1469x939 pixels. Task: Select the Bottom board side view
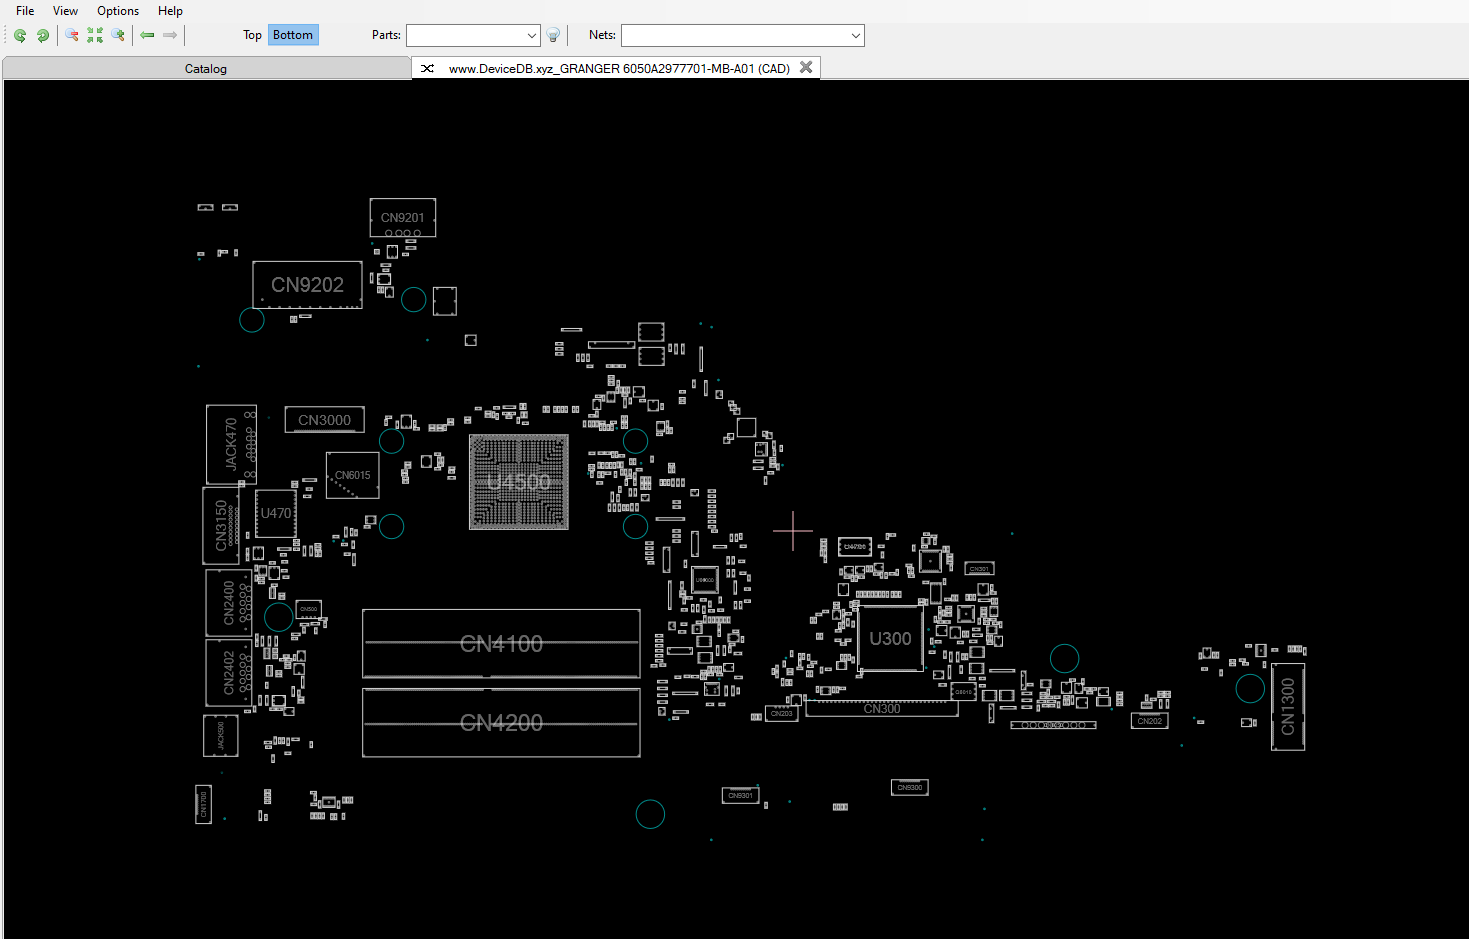(293, 35)
